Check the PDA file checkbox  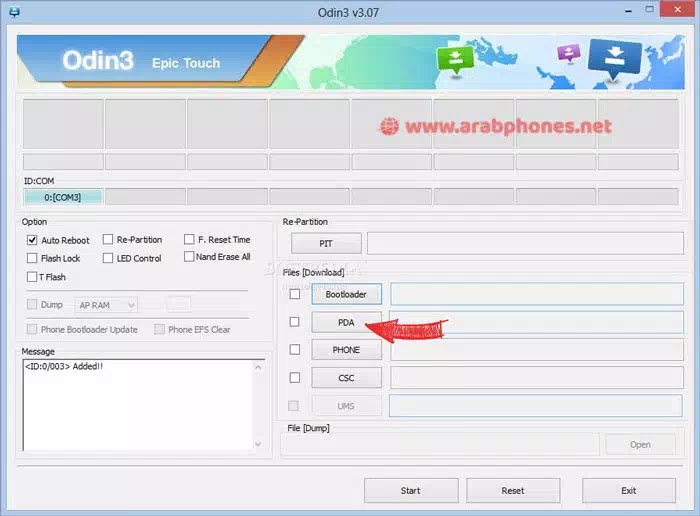tap(295, 322)
